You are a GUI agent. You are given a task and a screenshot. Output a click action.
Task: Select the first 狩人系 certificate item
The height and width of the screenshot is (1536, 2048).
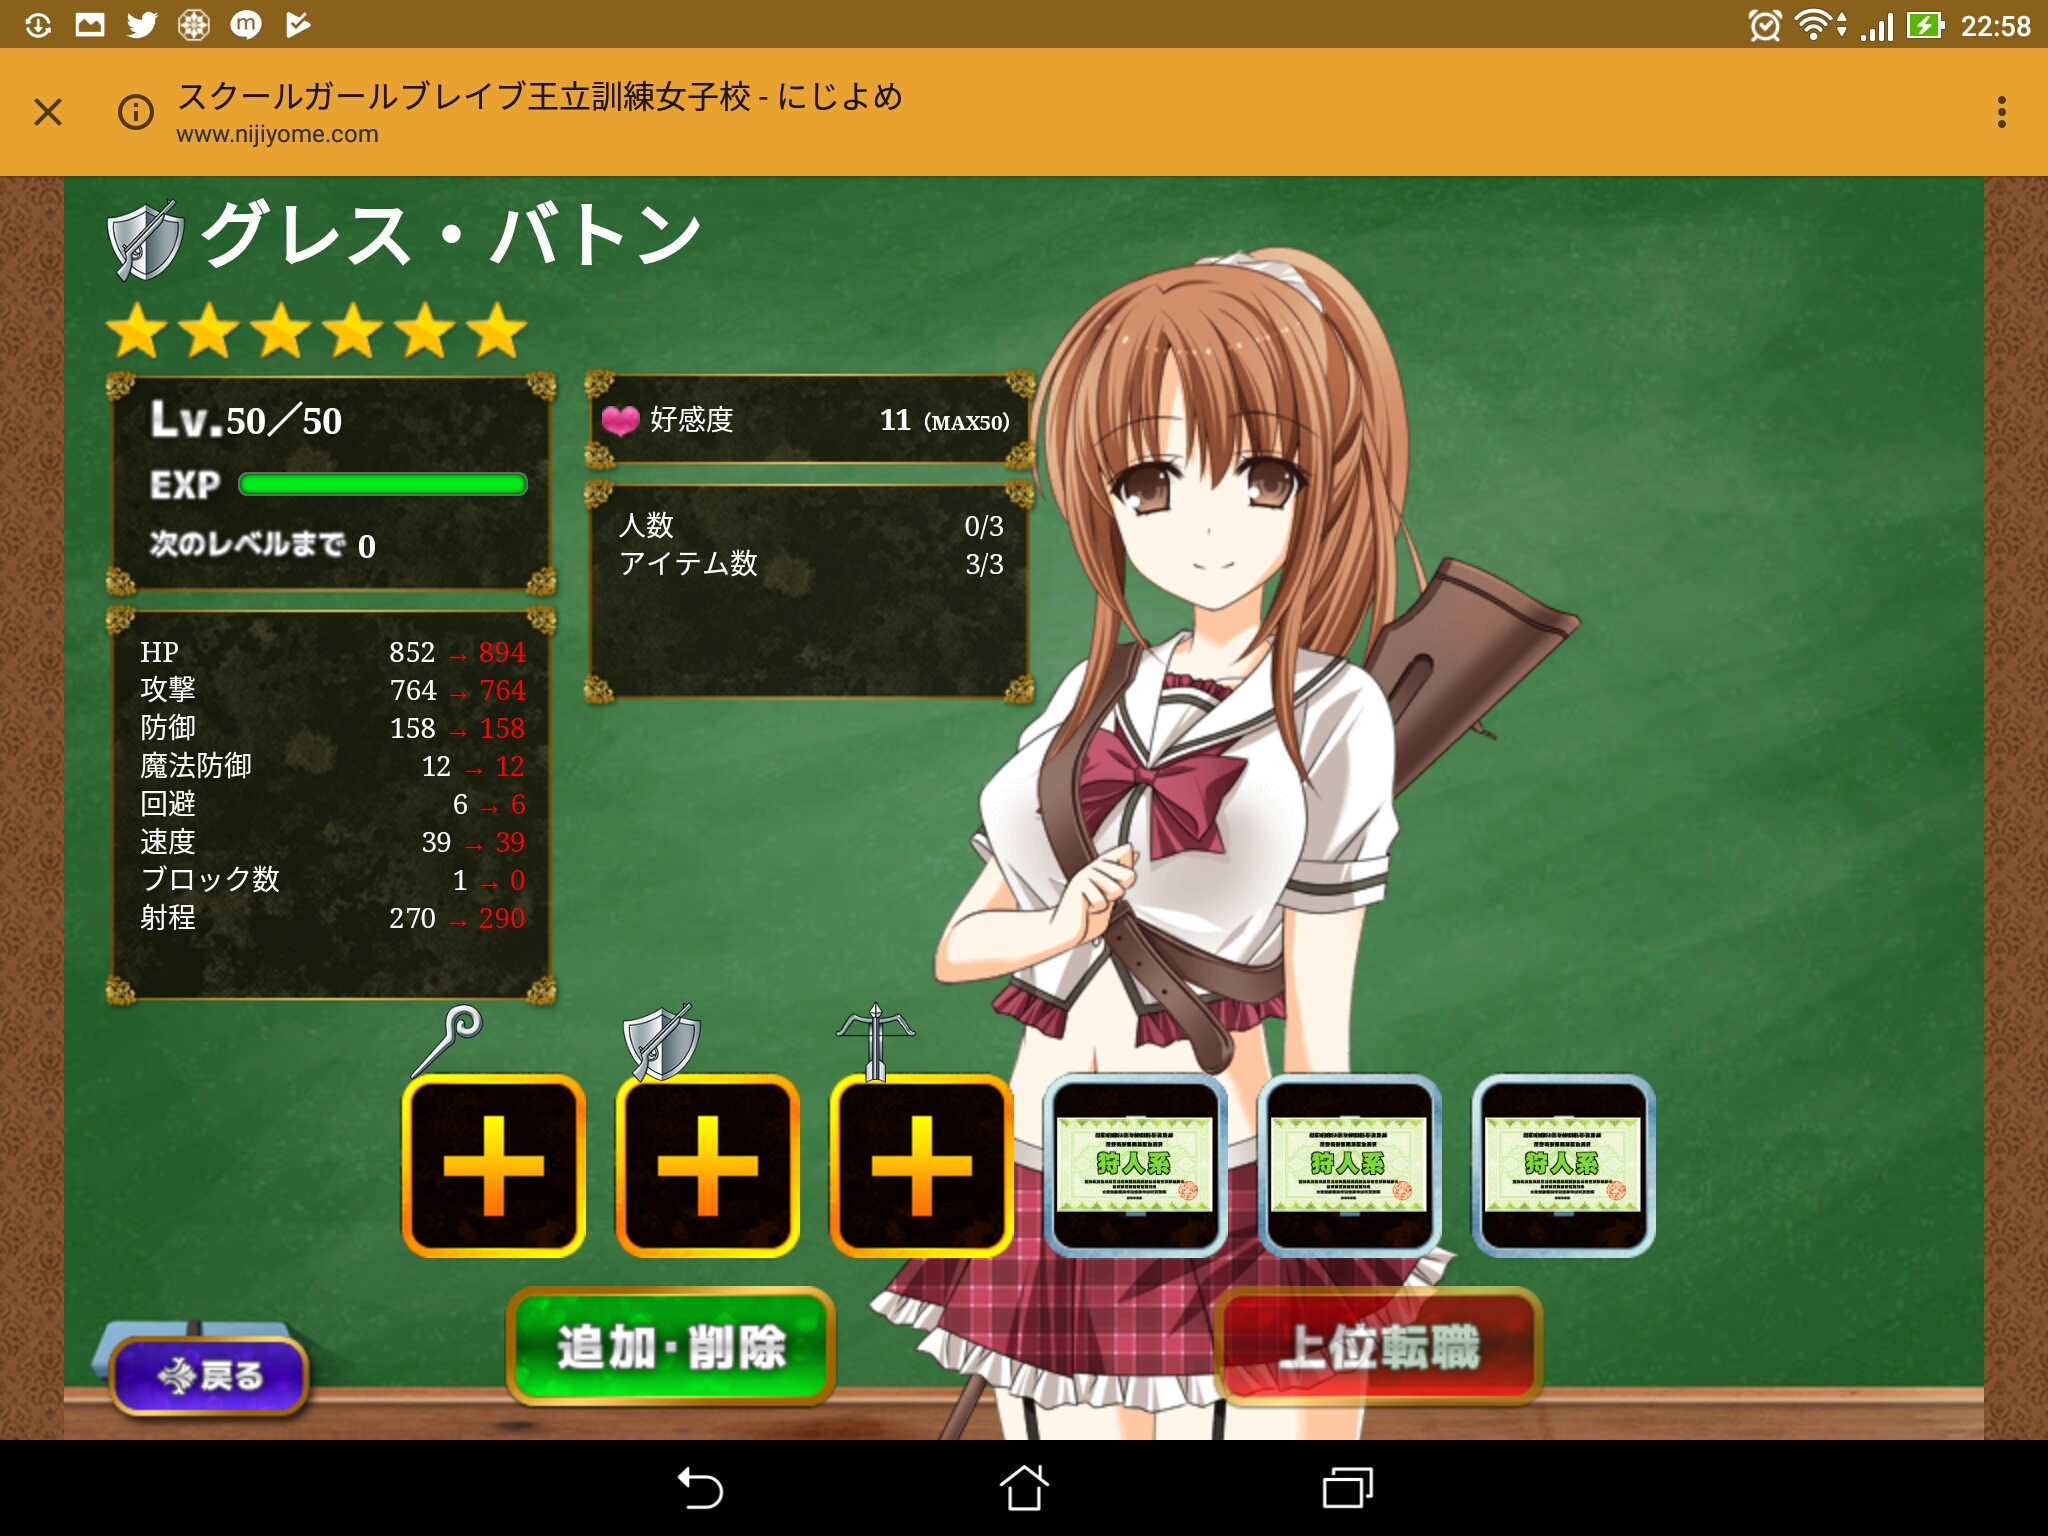1135,1166
